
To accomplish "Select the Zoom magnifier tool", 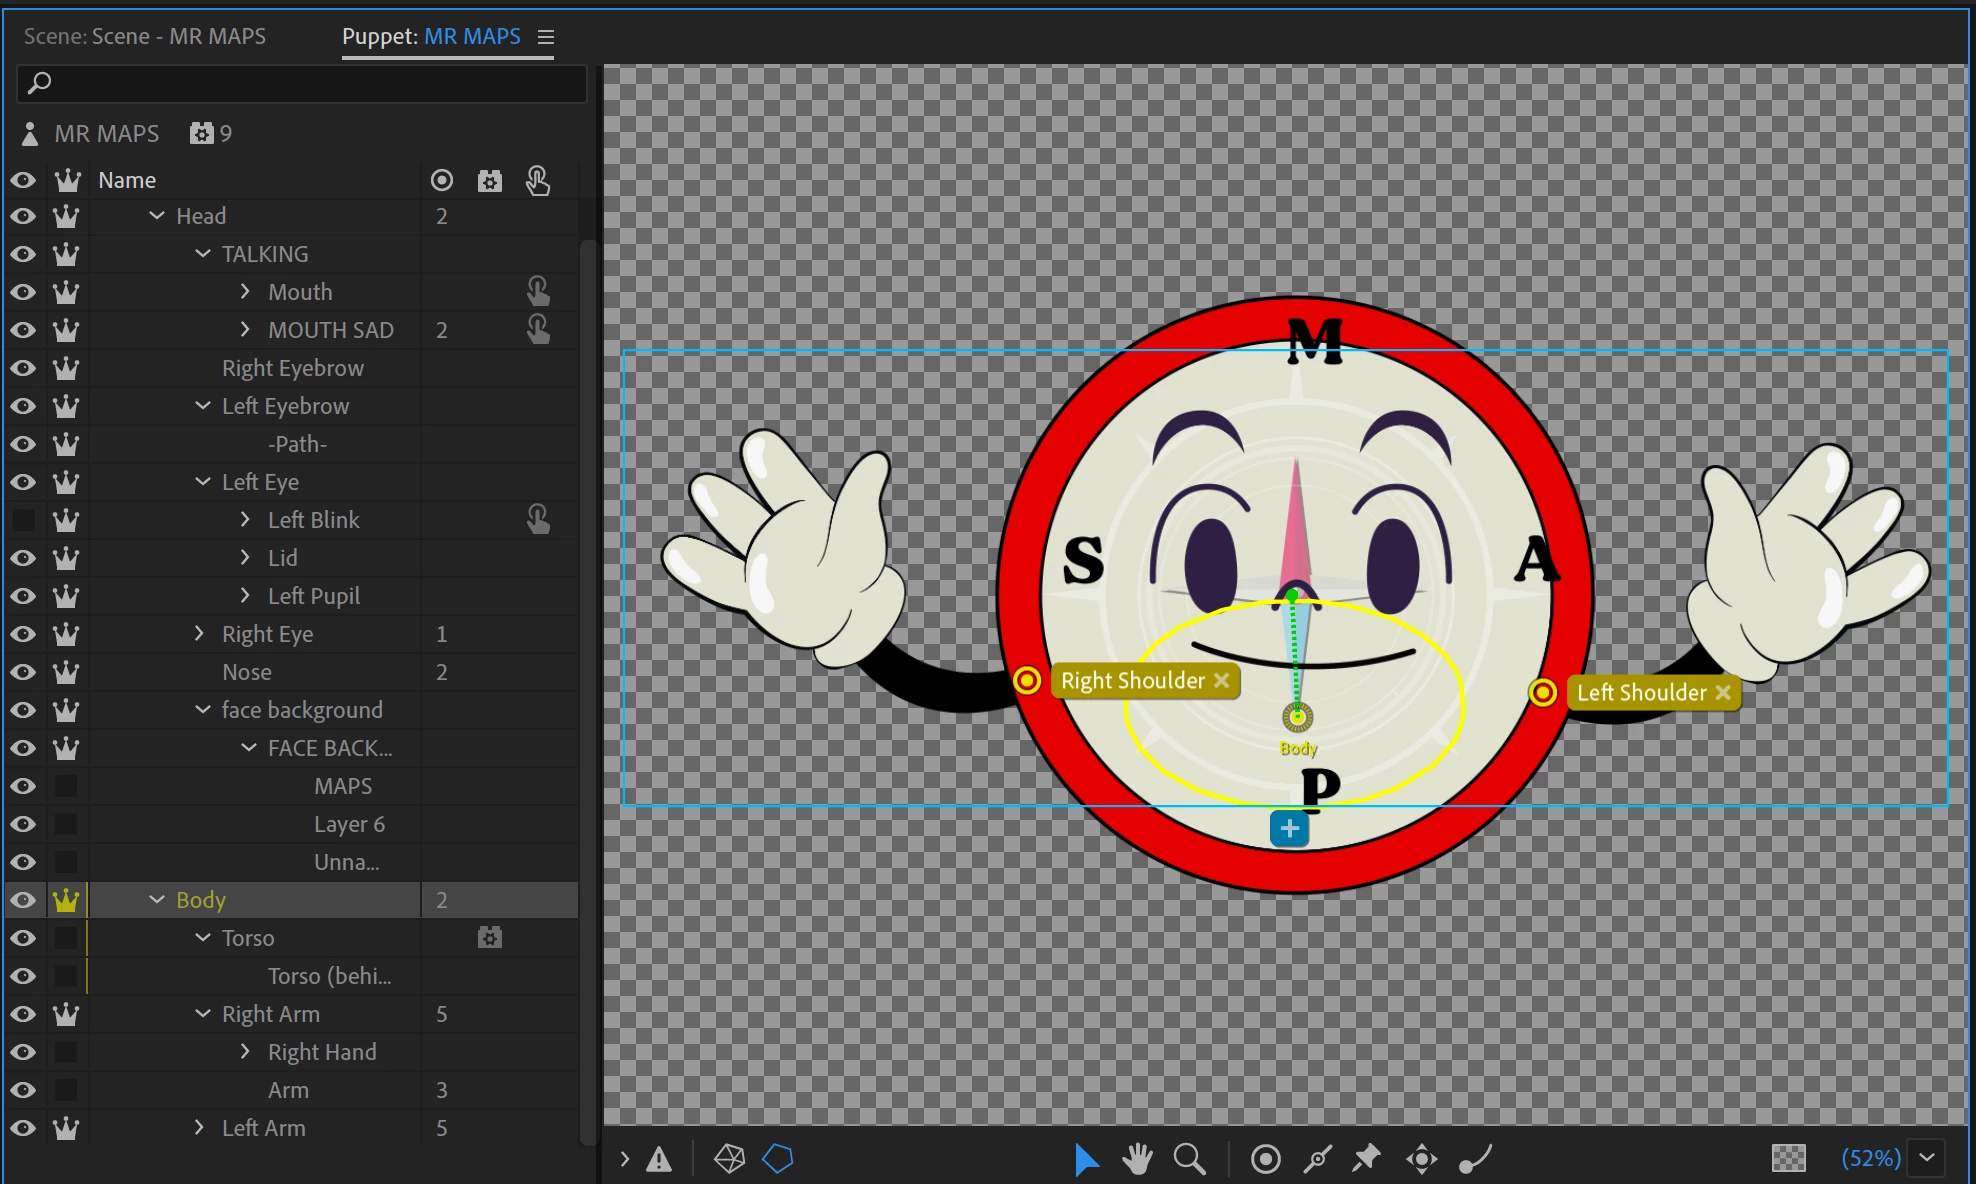I will pyautogui.click(x=1189, y=1159).
